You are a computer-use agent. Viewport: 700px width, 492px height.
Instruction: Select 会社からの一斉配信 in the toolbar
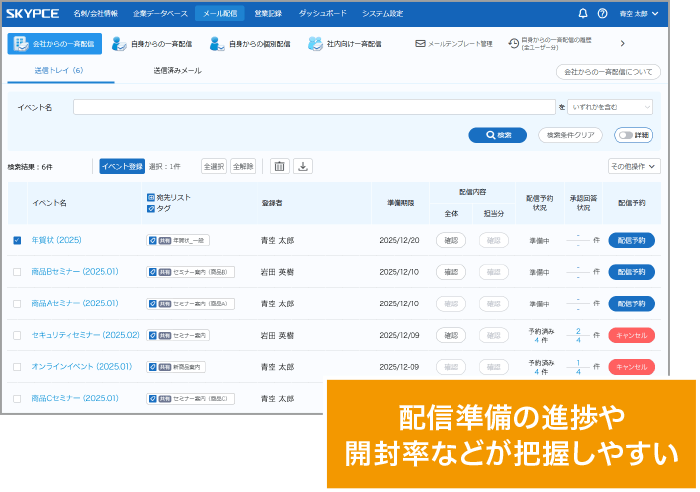point(54,44)
